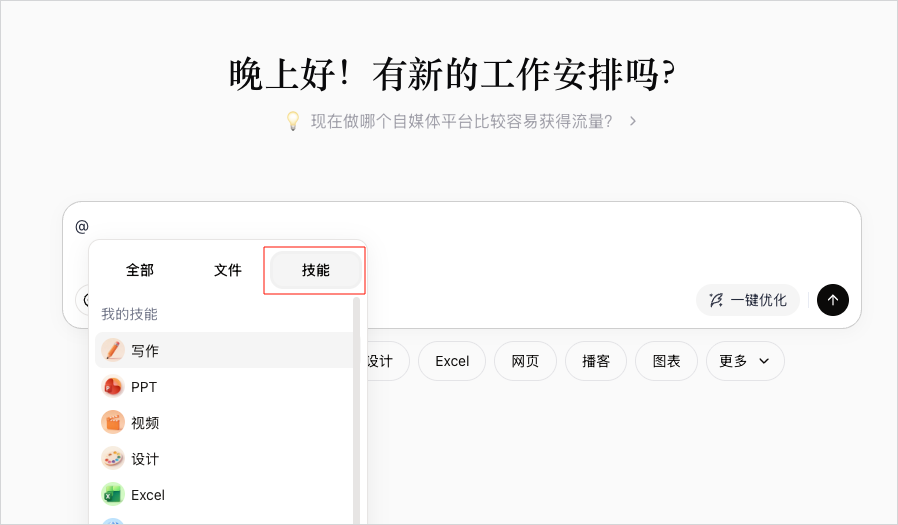Choose 写作 from my skills list

tap(224, 350)
